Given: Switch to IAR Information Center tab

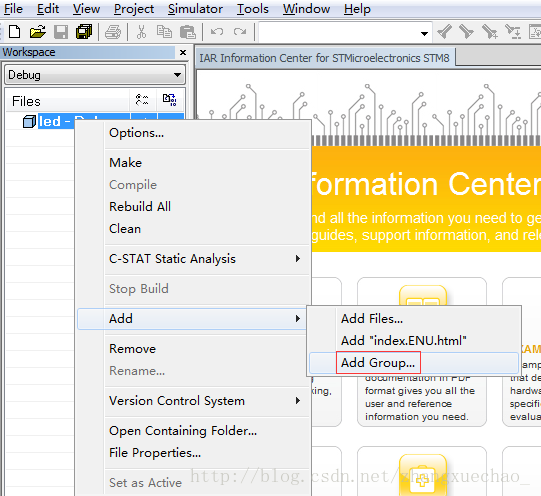Looking at the screenshot, I should [324, 58].
